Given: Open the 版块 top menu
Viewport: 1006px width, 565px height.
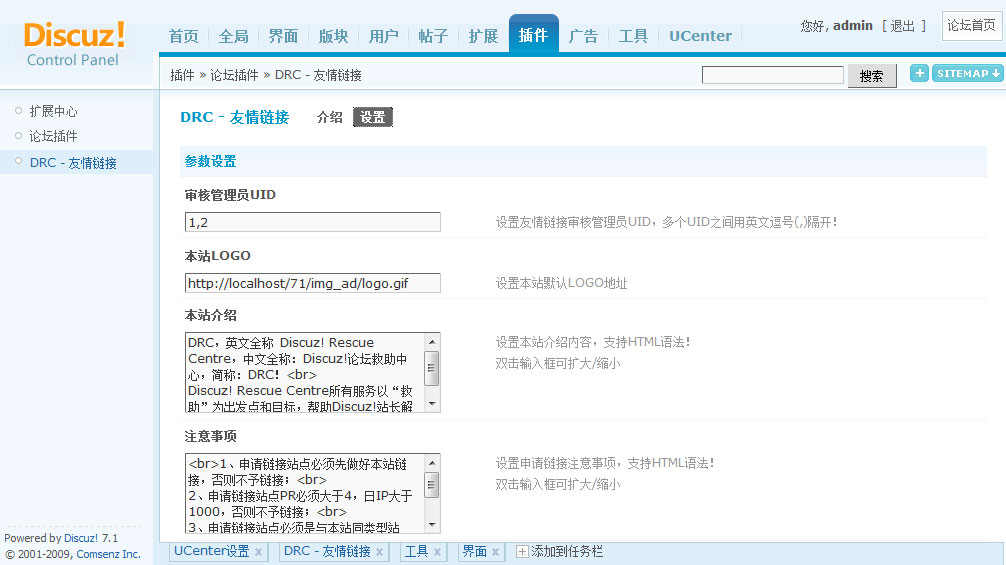Looking at the screenshot, I should [334, 36].
